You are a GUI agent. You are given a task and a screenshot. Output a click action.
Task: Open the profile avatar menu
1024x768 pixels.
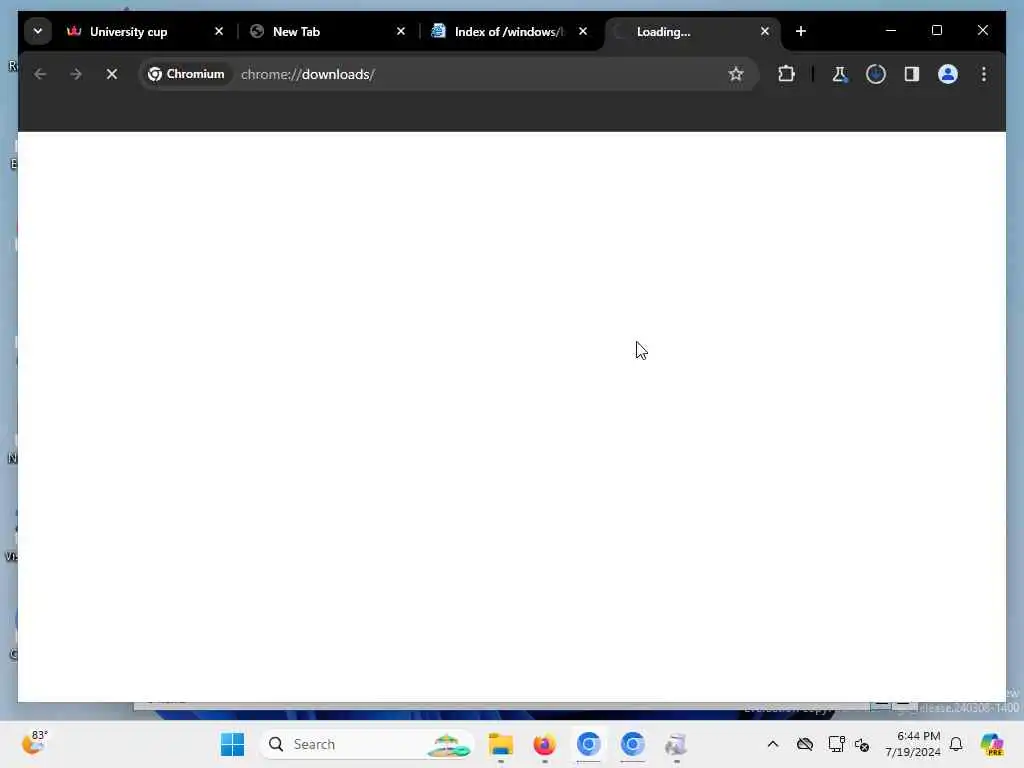[x=948, y=74]
